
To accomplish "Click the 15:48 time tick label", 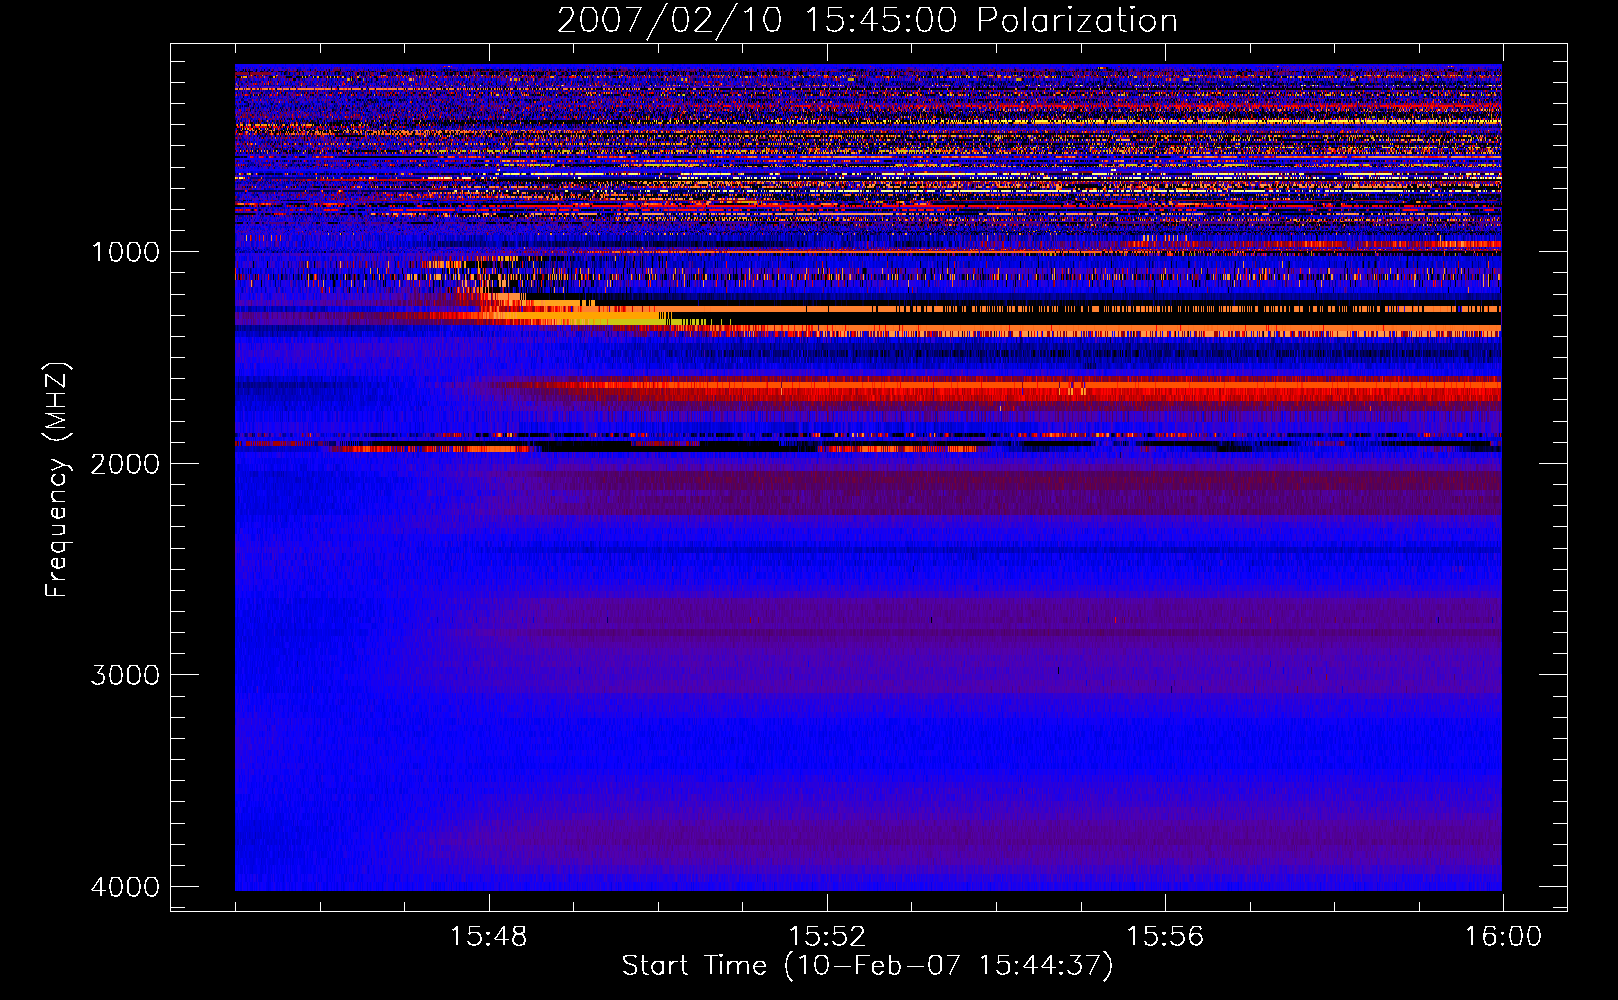I will pos(489,937).
